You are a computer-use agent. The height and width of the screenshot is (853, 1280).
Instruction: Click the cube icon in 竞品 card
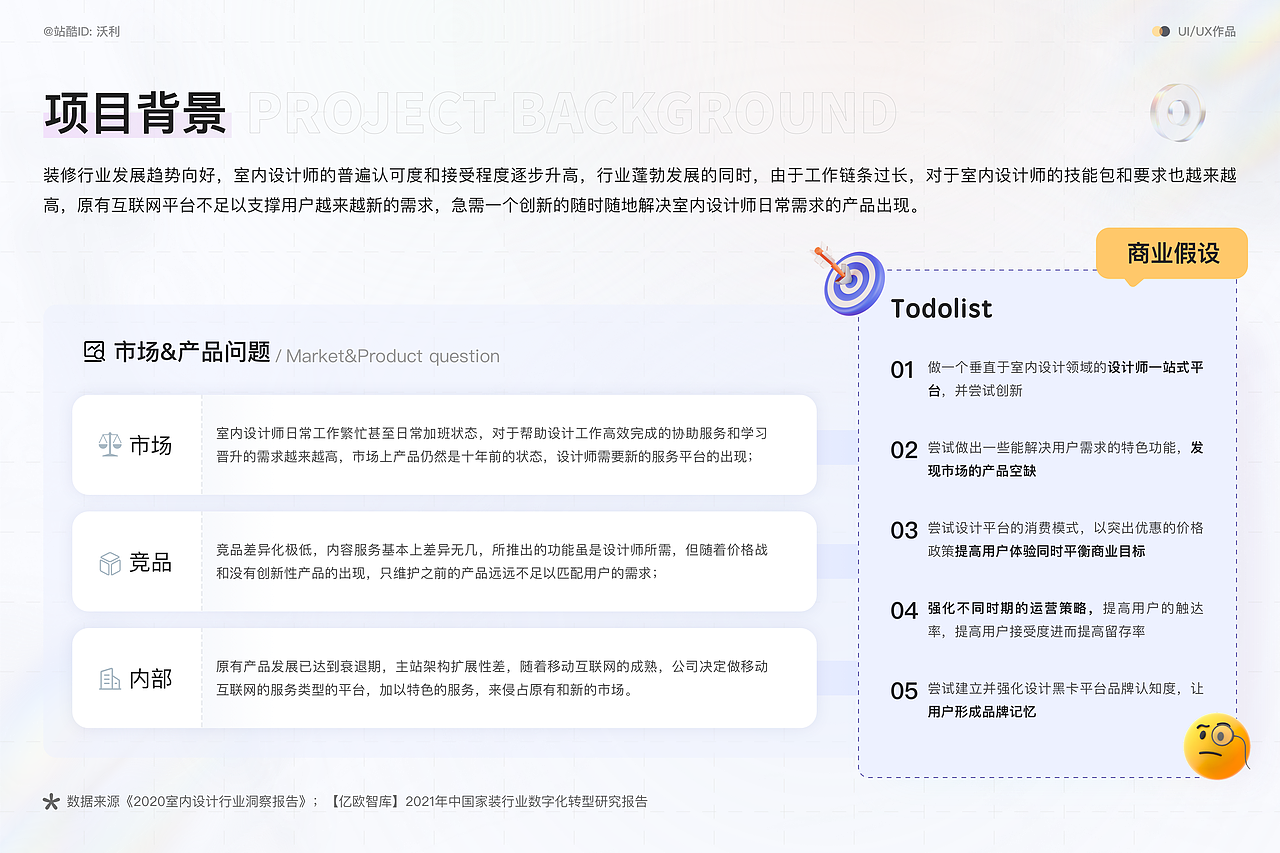tap(109, 563)
